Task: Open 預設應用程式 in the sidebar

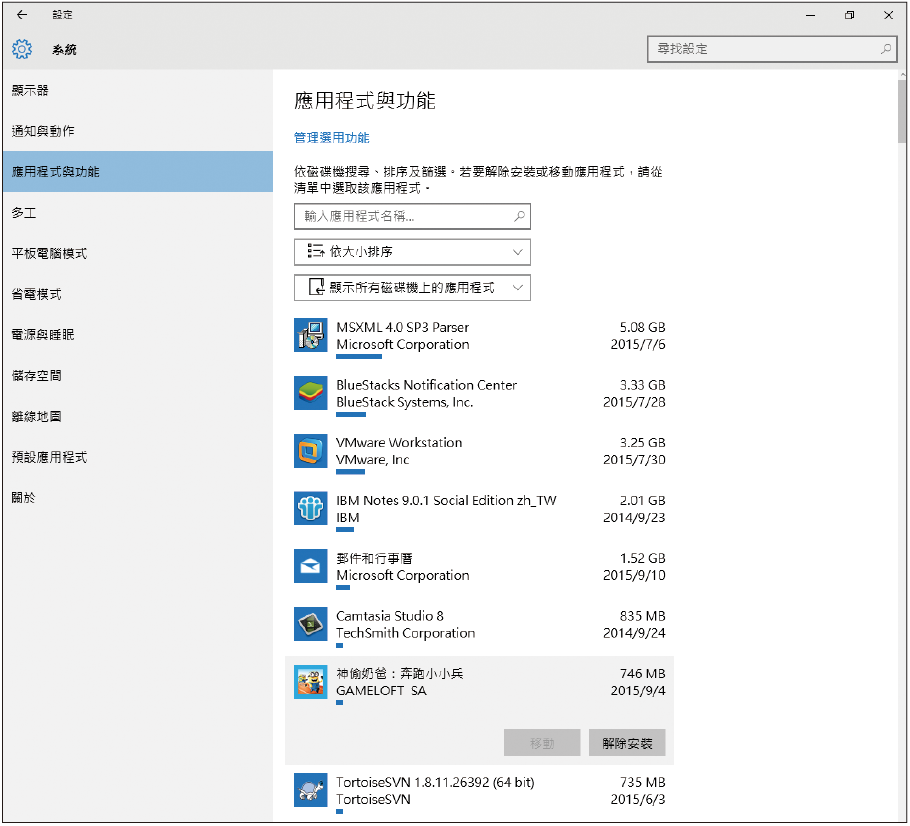Action: click(138, 457)
